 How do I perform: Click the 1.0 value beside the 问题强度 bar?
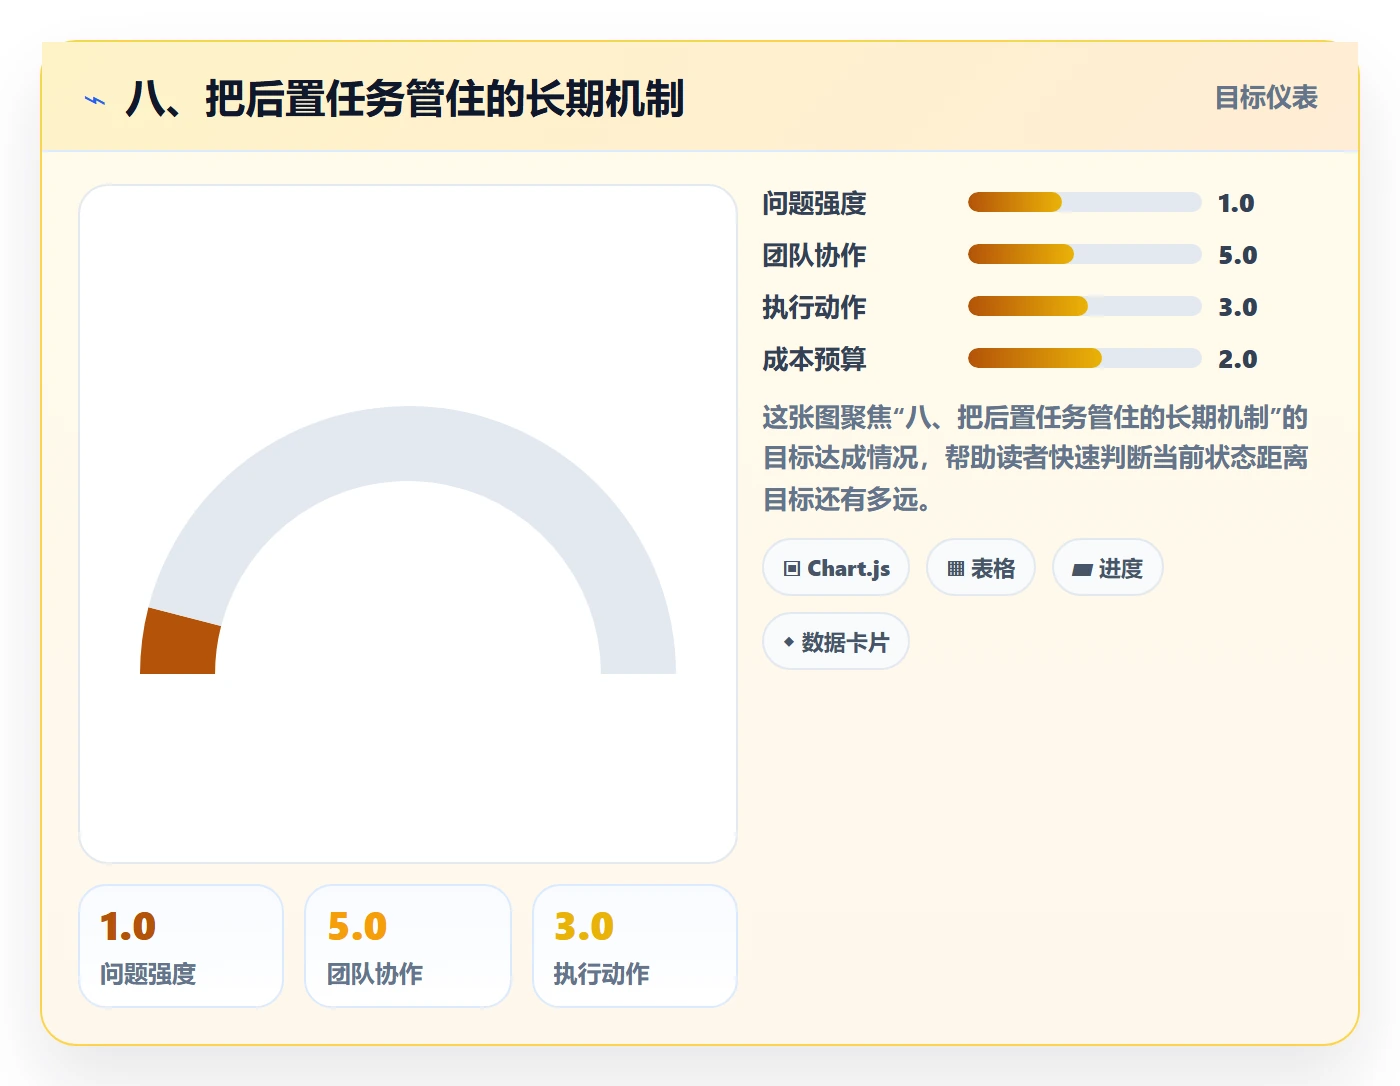point(1236,203)
